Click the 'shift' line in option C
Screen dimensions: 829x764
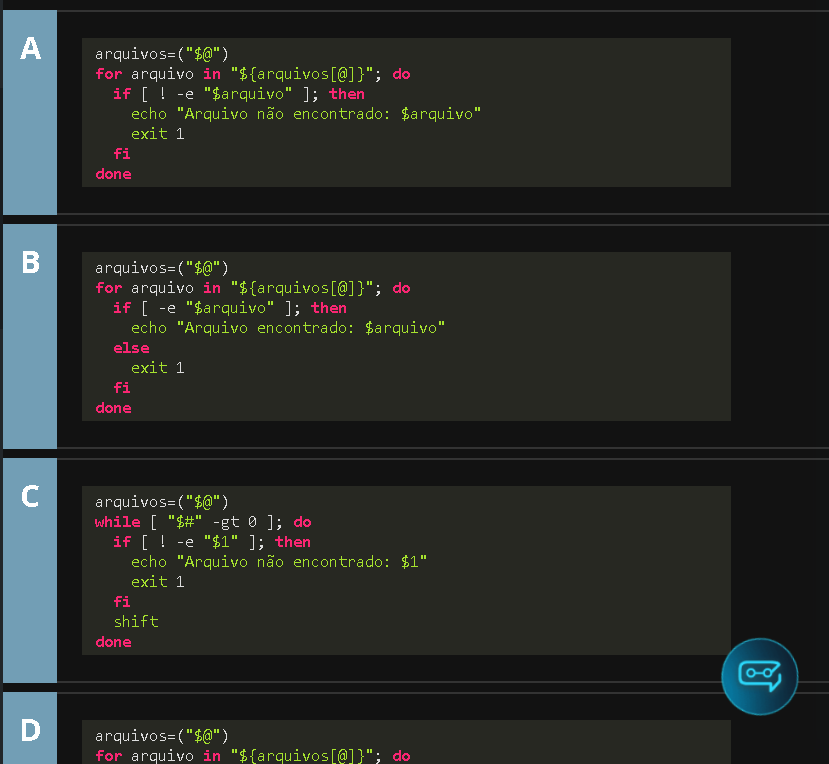click(136, 621)
